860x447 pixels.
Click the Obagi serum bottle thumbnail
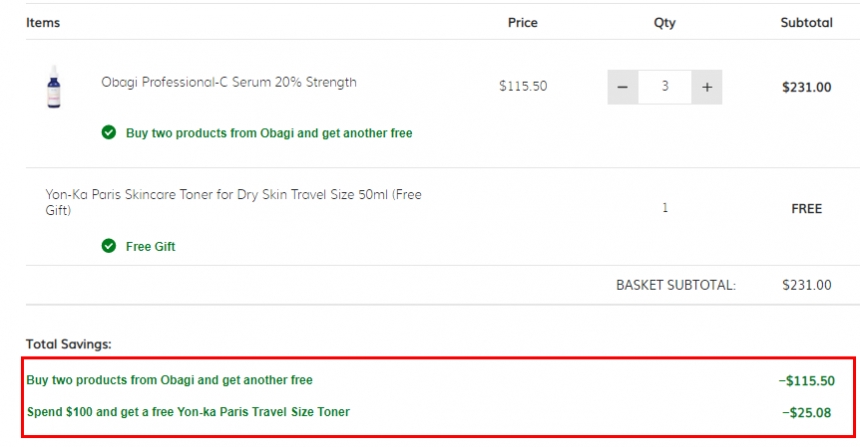click(53, 87)
